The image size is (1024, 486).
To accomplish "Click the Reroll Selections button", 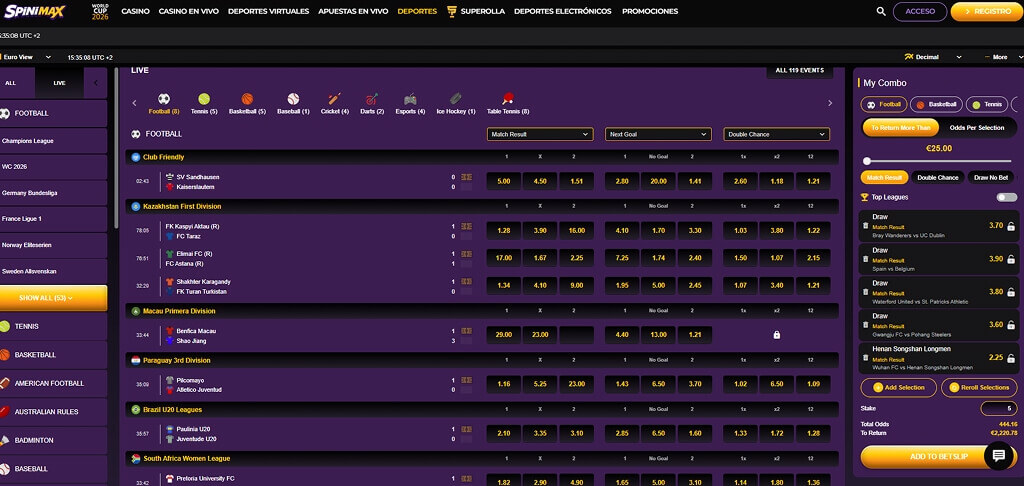I will tap(979, 387).
